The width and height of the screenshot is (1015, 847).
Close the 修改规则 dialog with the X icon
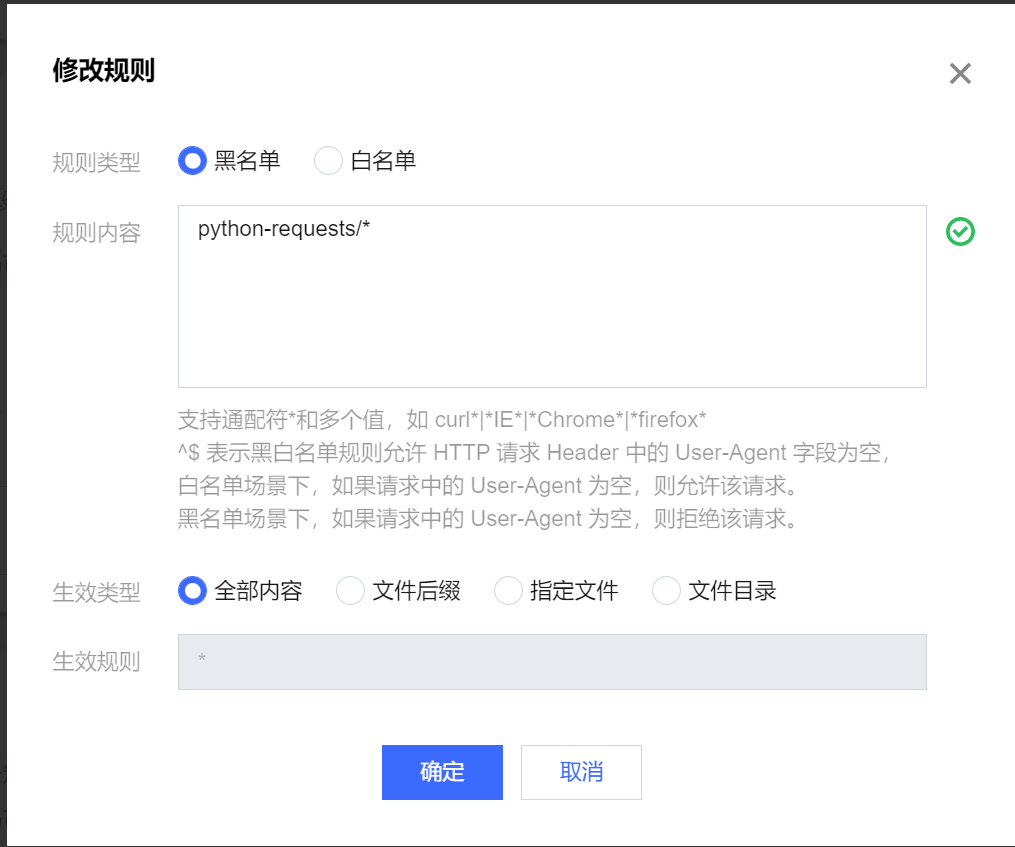pyautogui.click(x=960, y=73)
